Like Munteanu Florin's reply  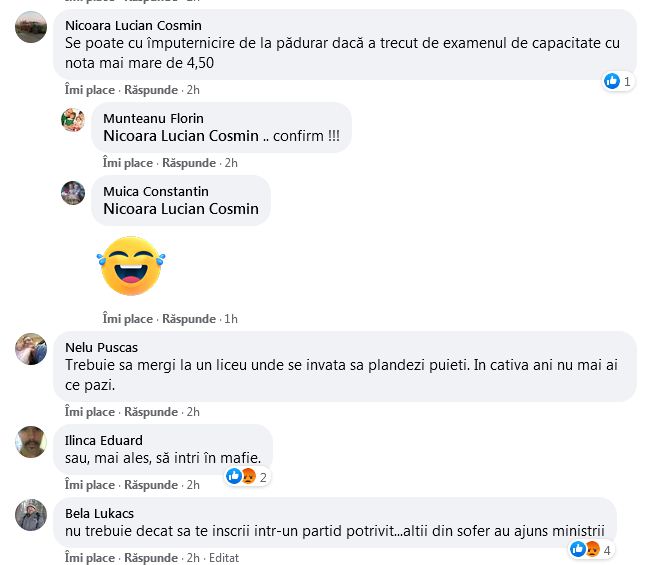pyautogui.click(x=128, y=163)
